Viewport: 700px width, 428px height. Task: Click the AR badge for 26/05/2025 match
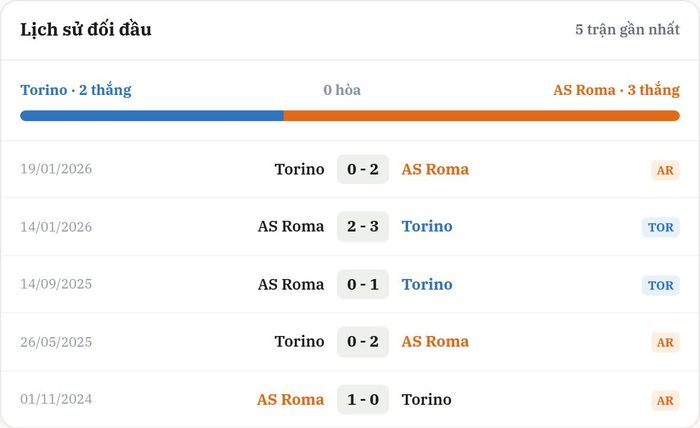pos(665,342)
